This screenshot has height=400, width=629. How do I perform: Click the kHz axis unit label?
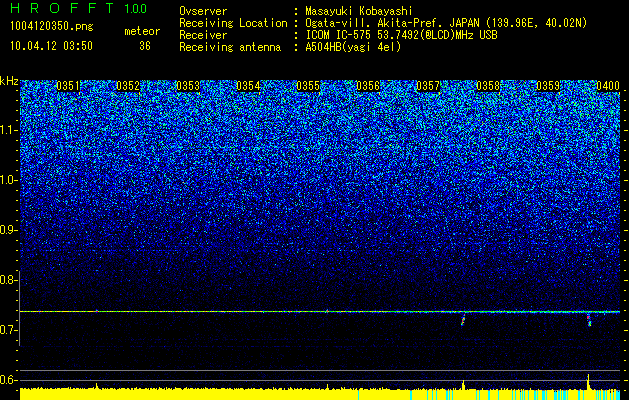tap(9, 81)
